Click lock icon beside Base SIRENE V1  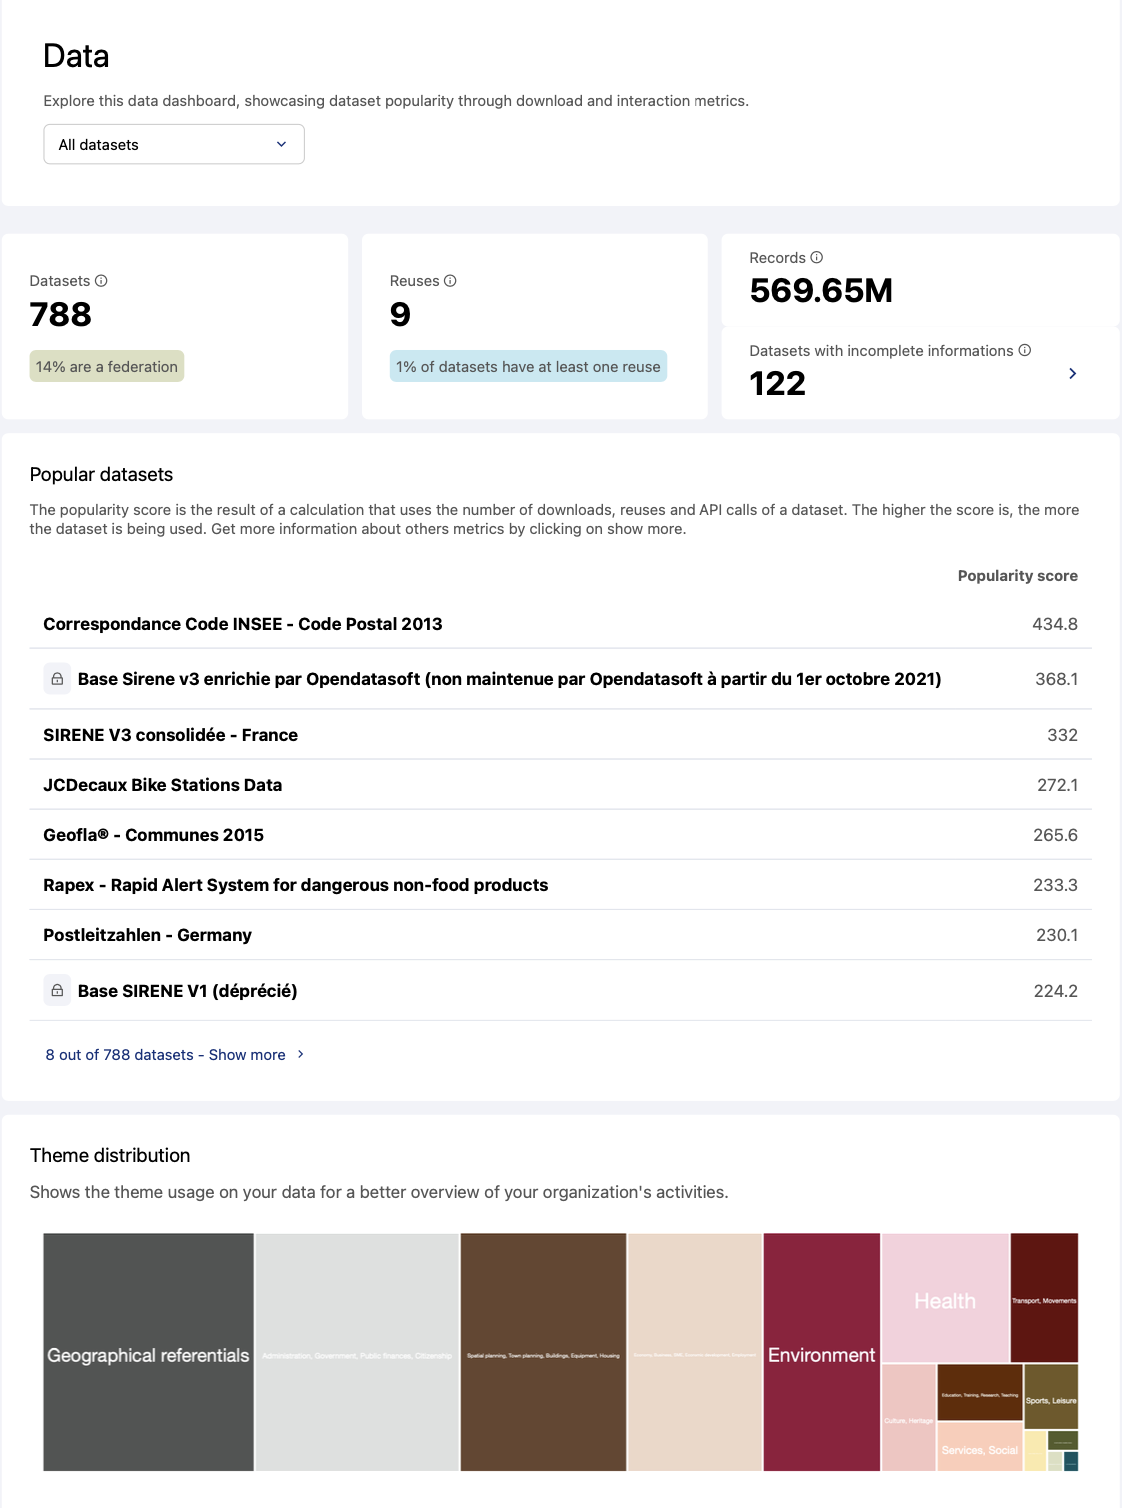[x=57, y=991]
